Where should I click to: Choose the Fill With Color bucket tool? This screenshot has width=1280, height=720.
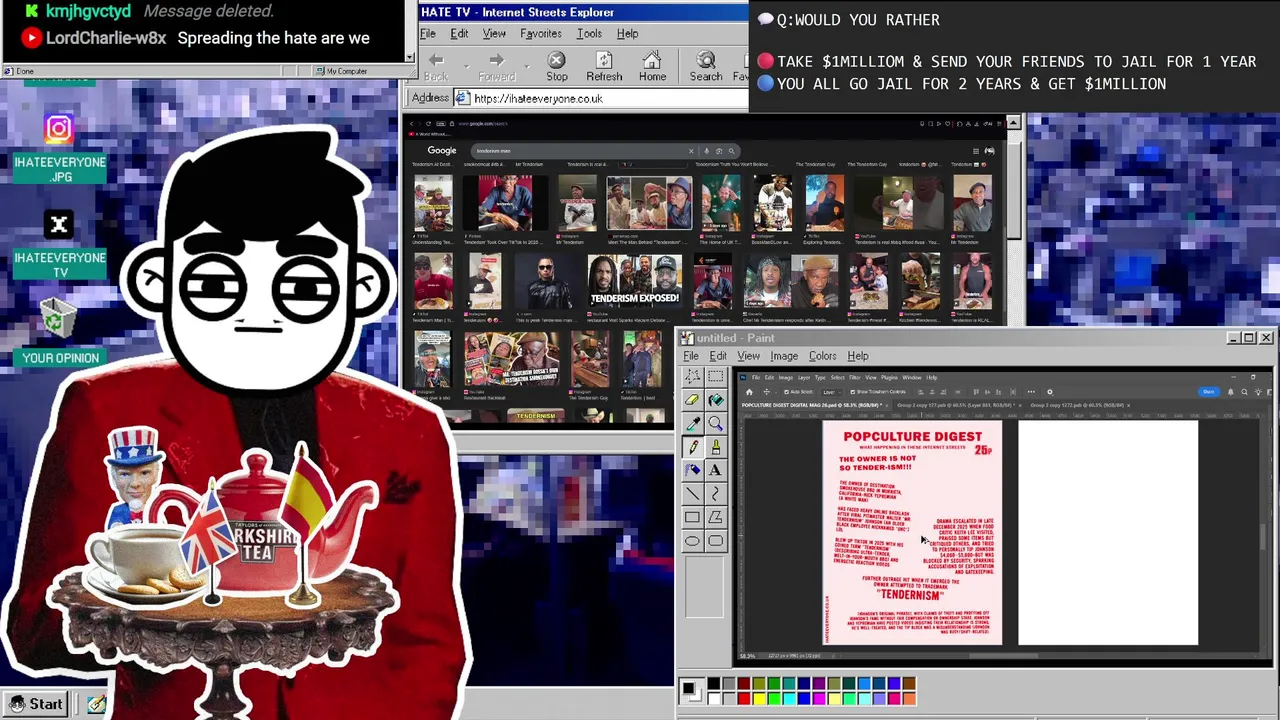(x=715, y=399)
